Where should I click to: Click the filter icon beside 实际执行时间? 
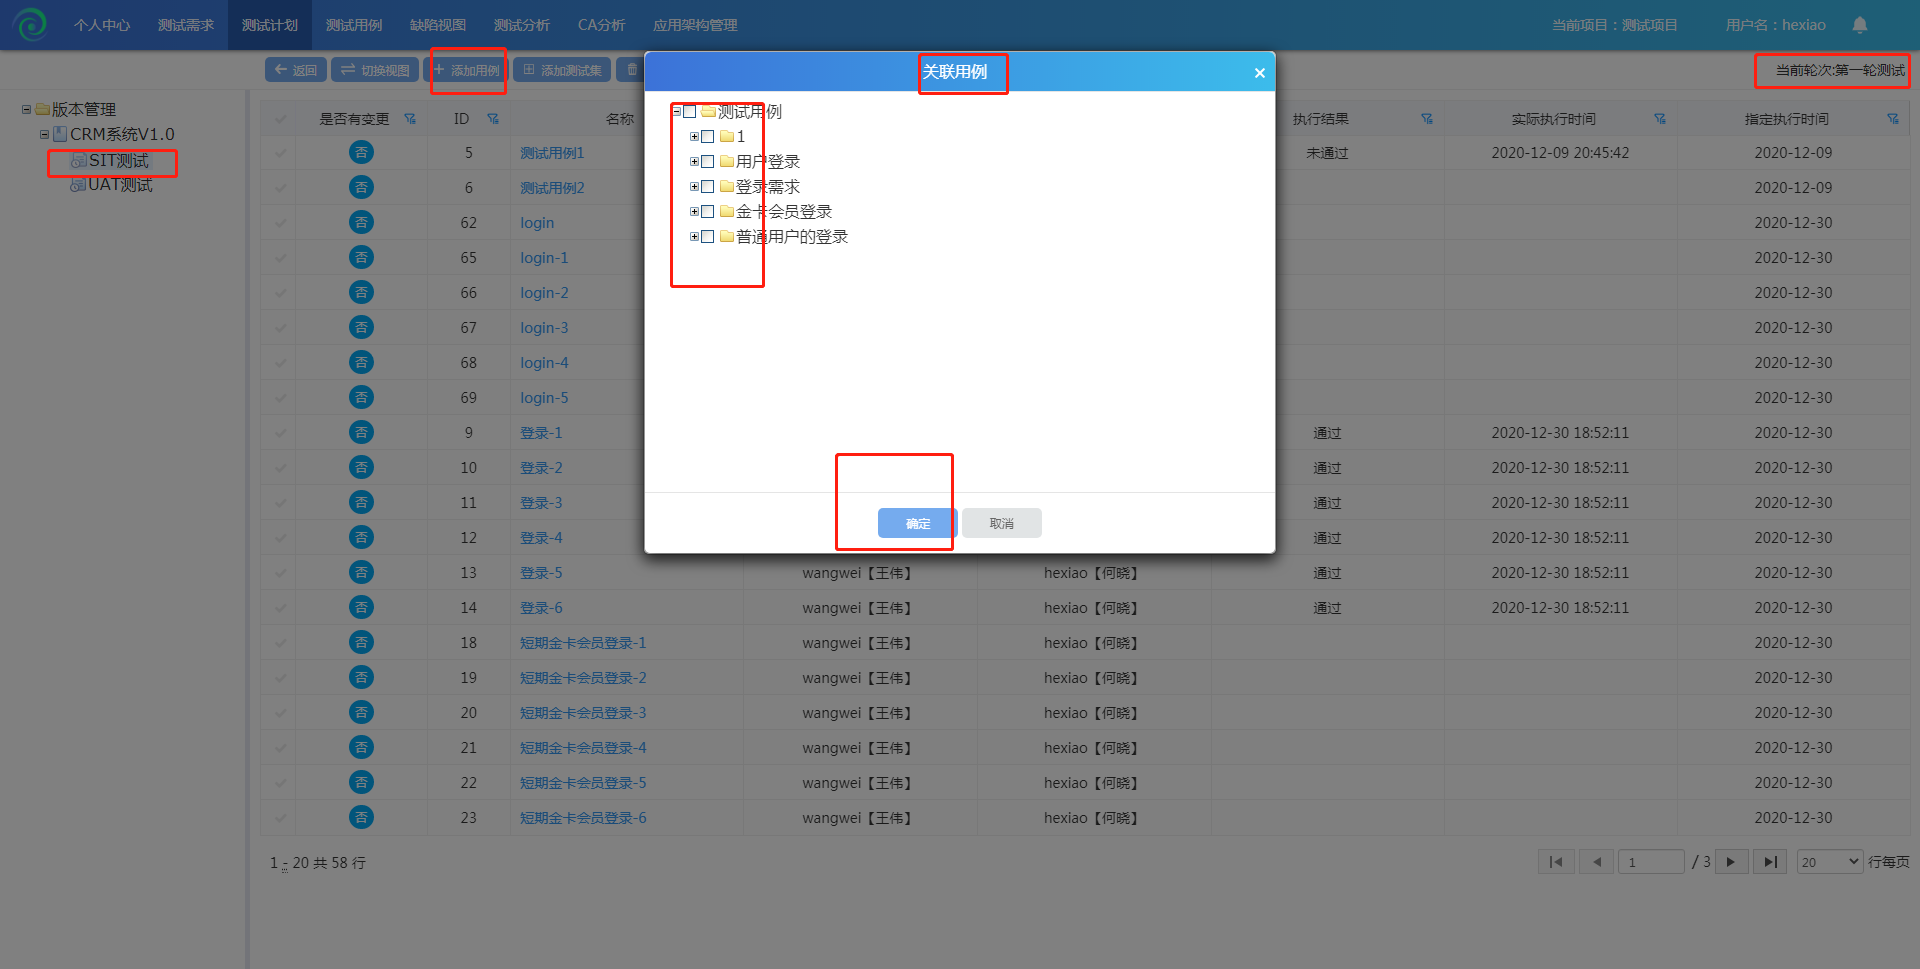point(1660,119)
